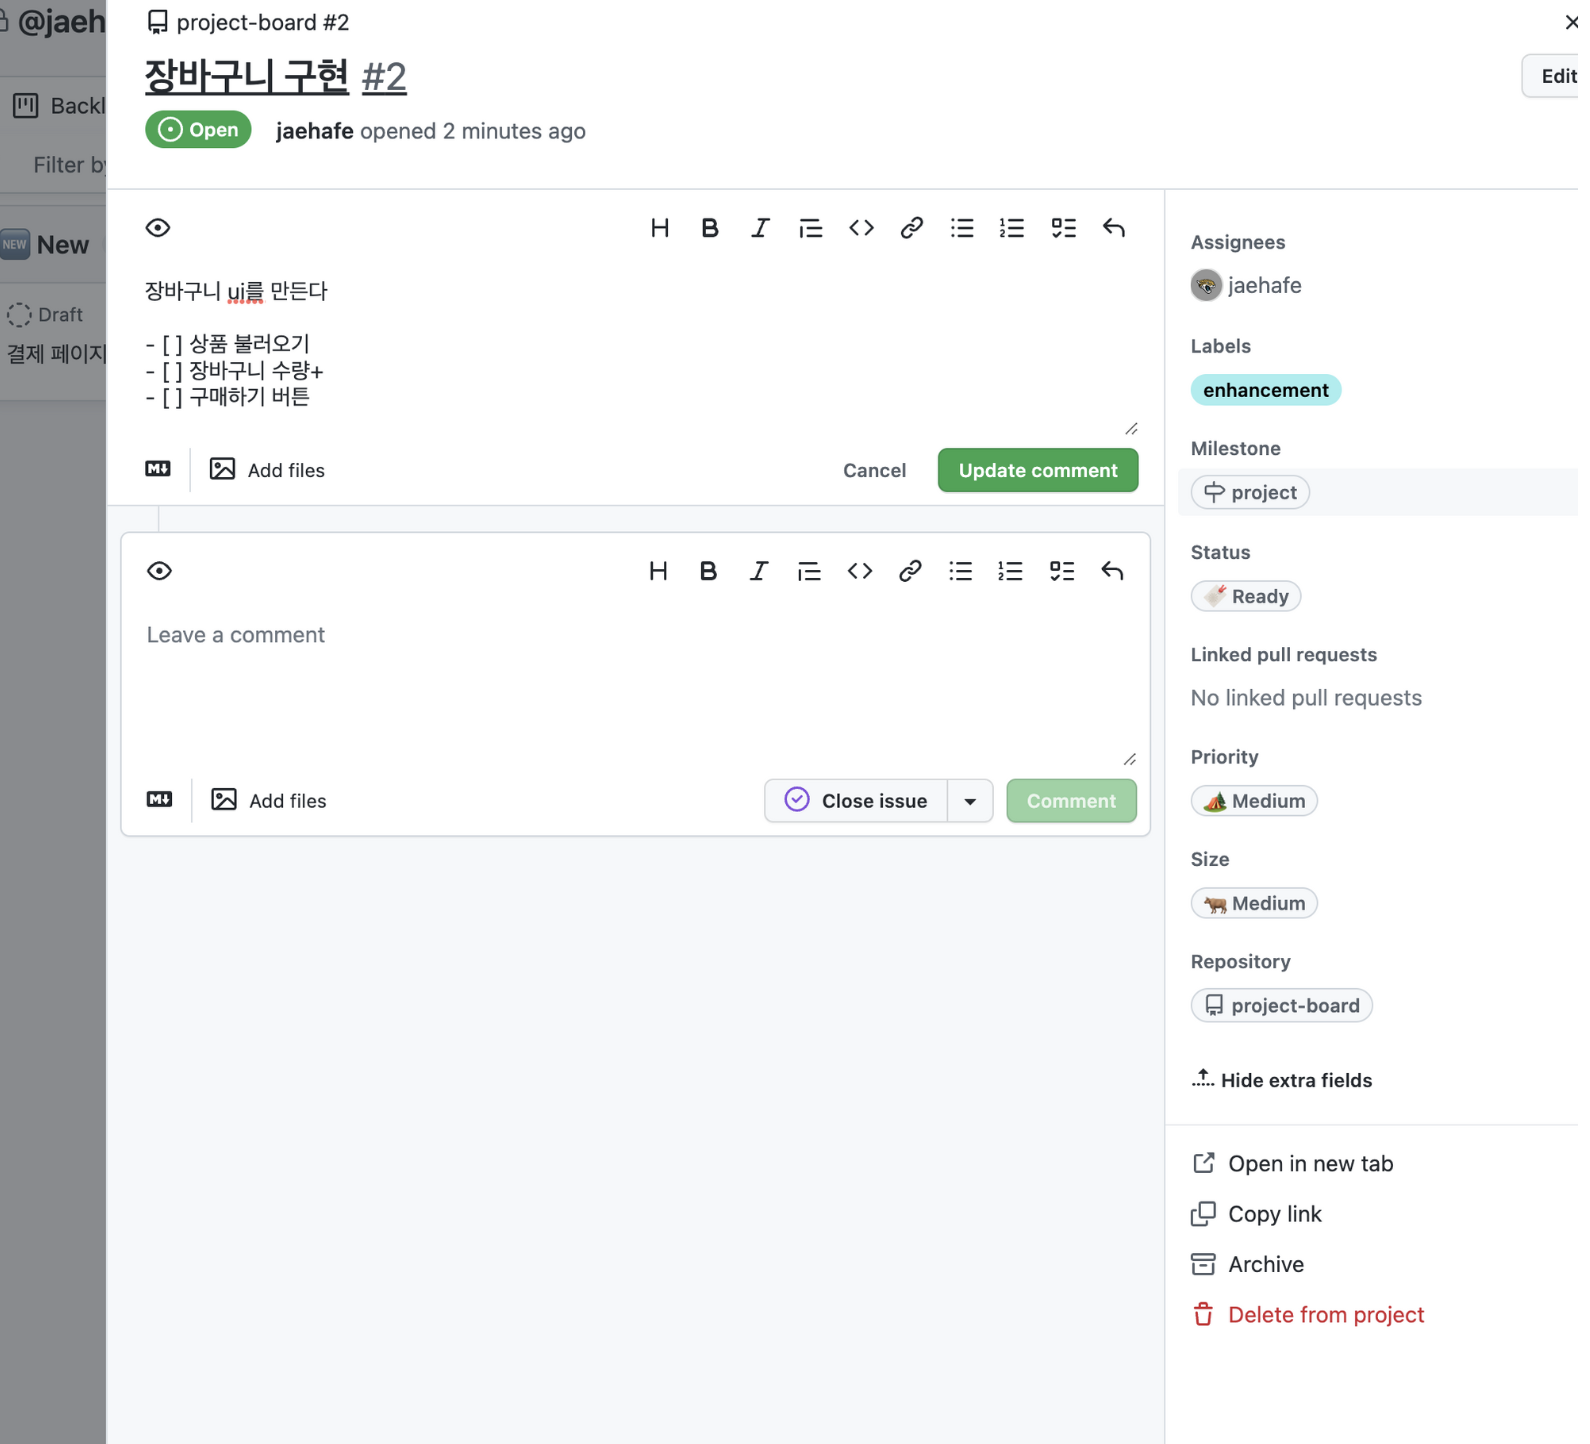Toggle preview eye in issue description editor

(158, 228)
